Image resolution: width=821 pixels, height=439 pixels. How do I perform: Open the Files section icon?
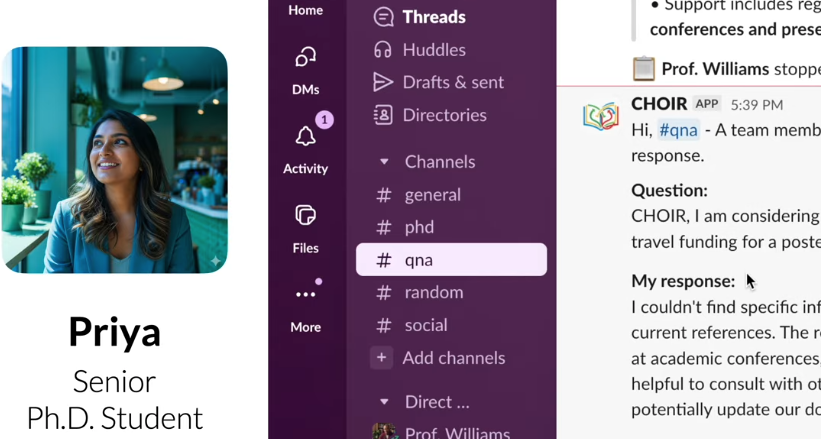coord(306,216)
